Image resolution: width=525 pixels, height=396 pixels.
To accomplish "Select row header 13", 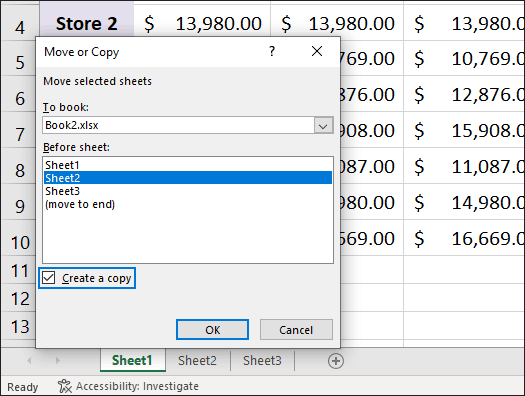I will click(19, 326).
